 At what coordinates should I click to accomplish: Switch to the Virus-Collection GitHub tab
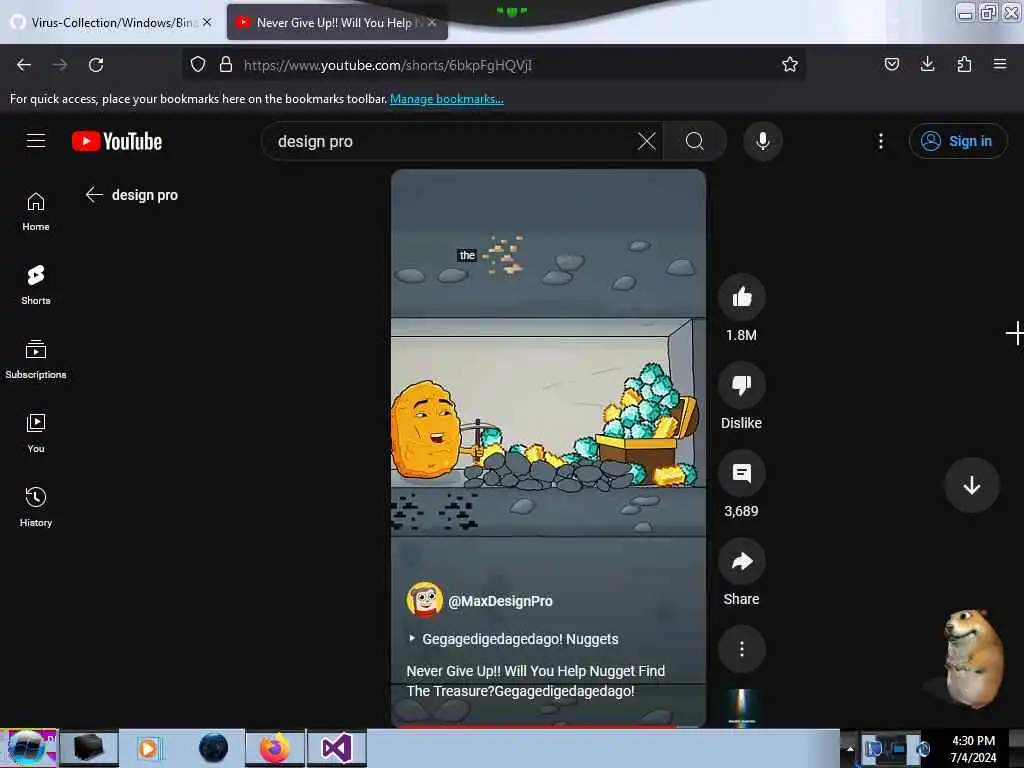click(111, 22)
